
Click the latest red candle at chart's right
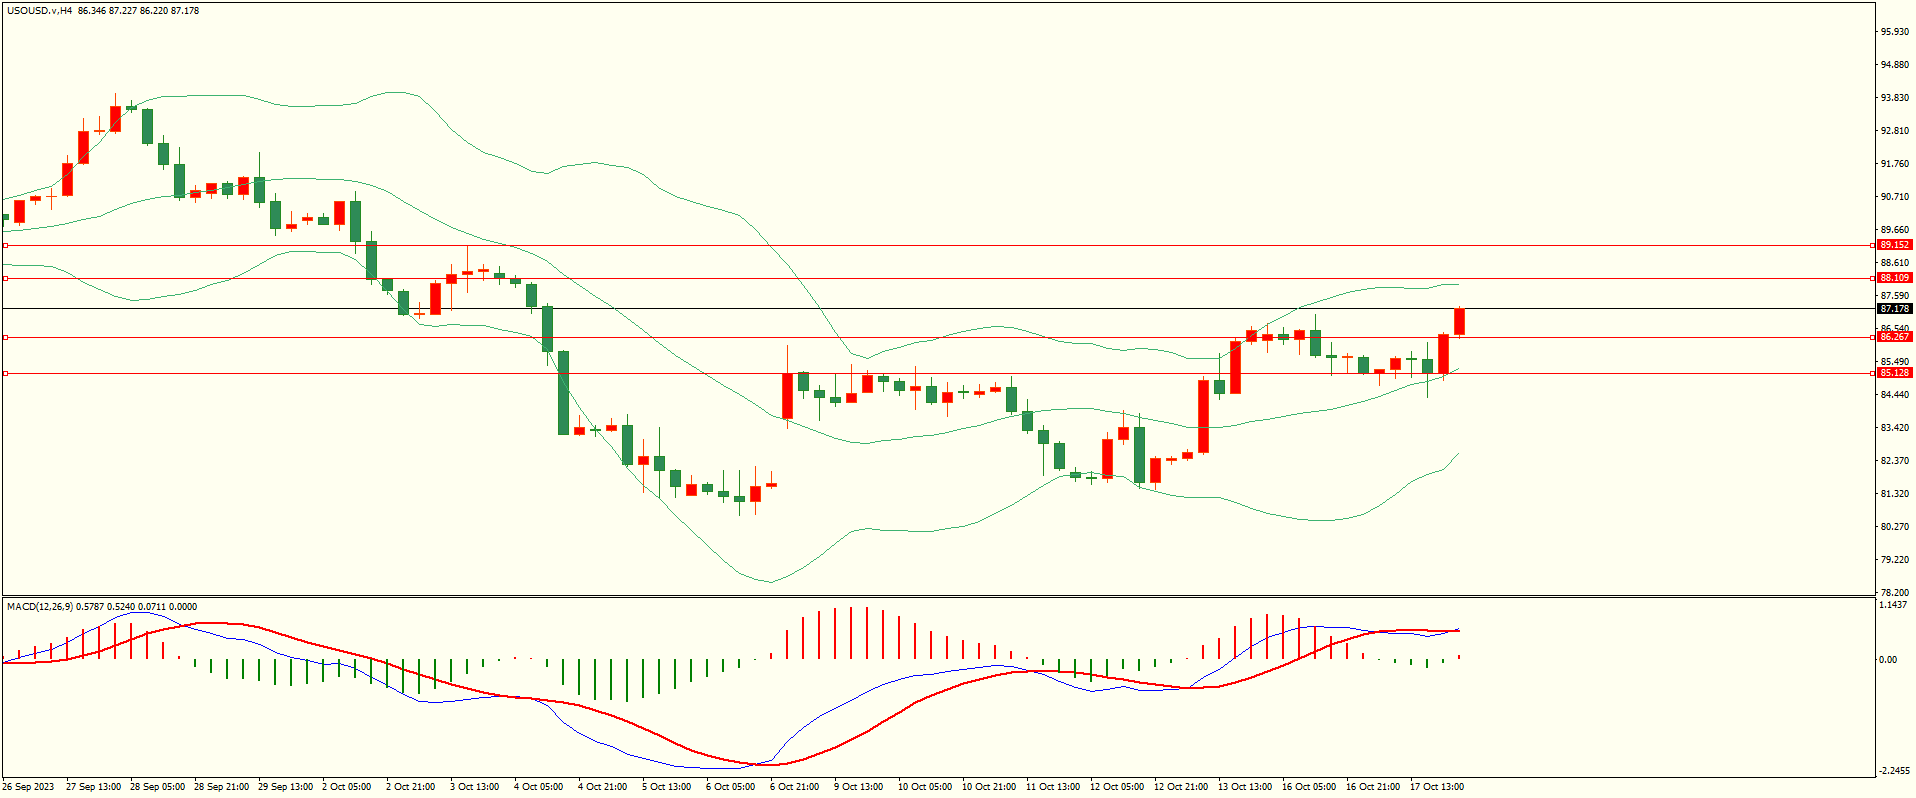(x=1459, y=321)
